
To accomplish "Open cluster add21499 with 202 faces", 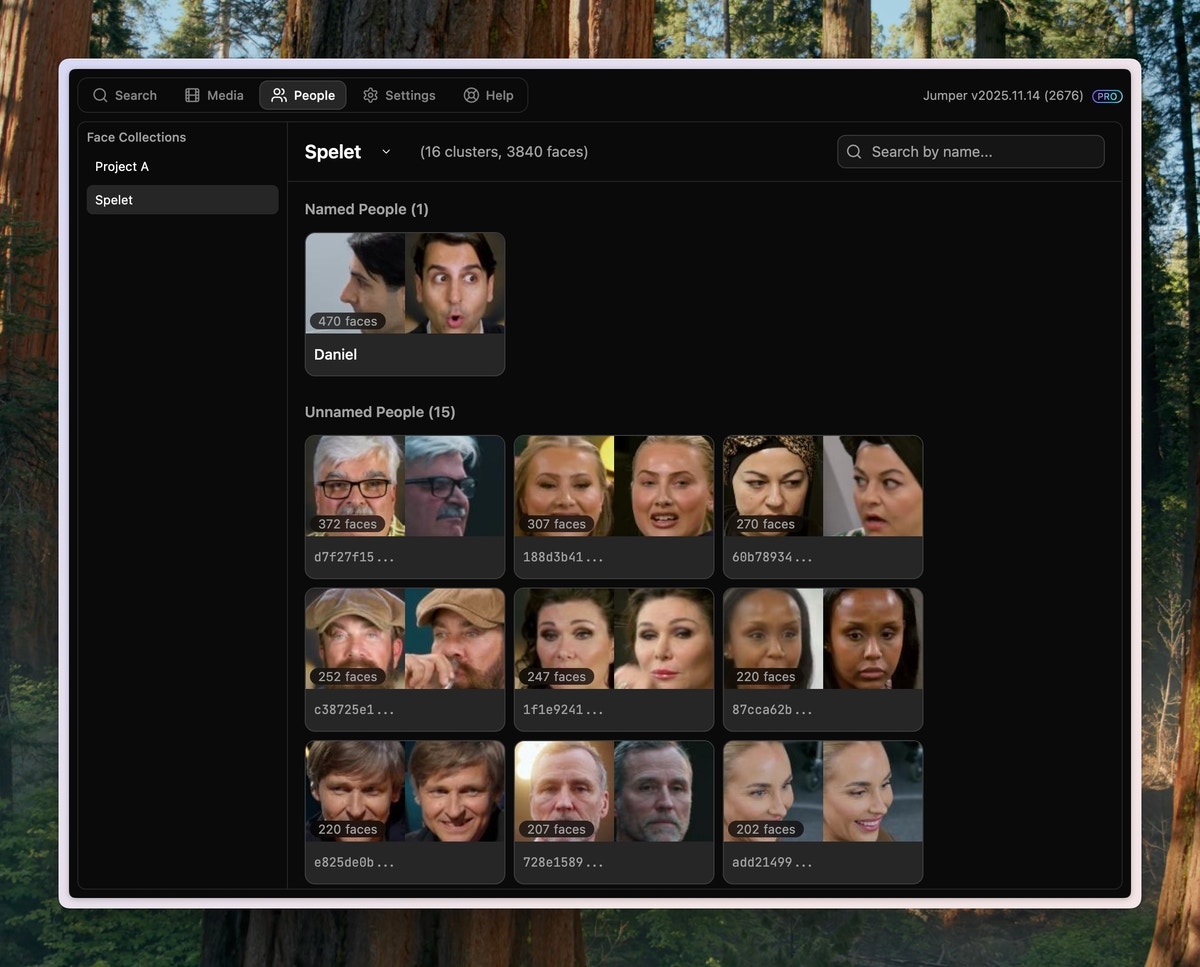I will (822, 811).
